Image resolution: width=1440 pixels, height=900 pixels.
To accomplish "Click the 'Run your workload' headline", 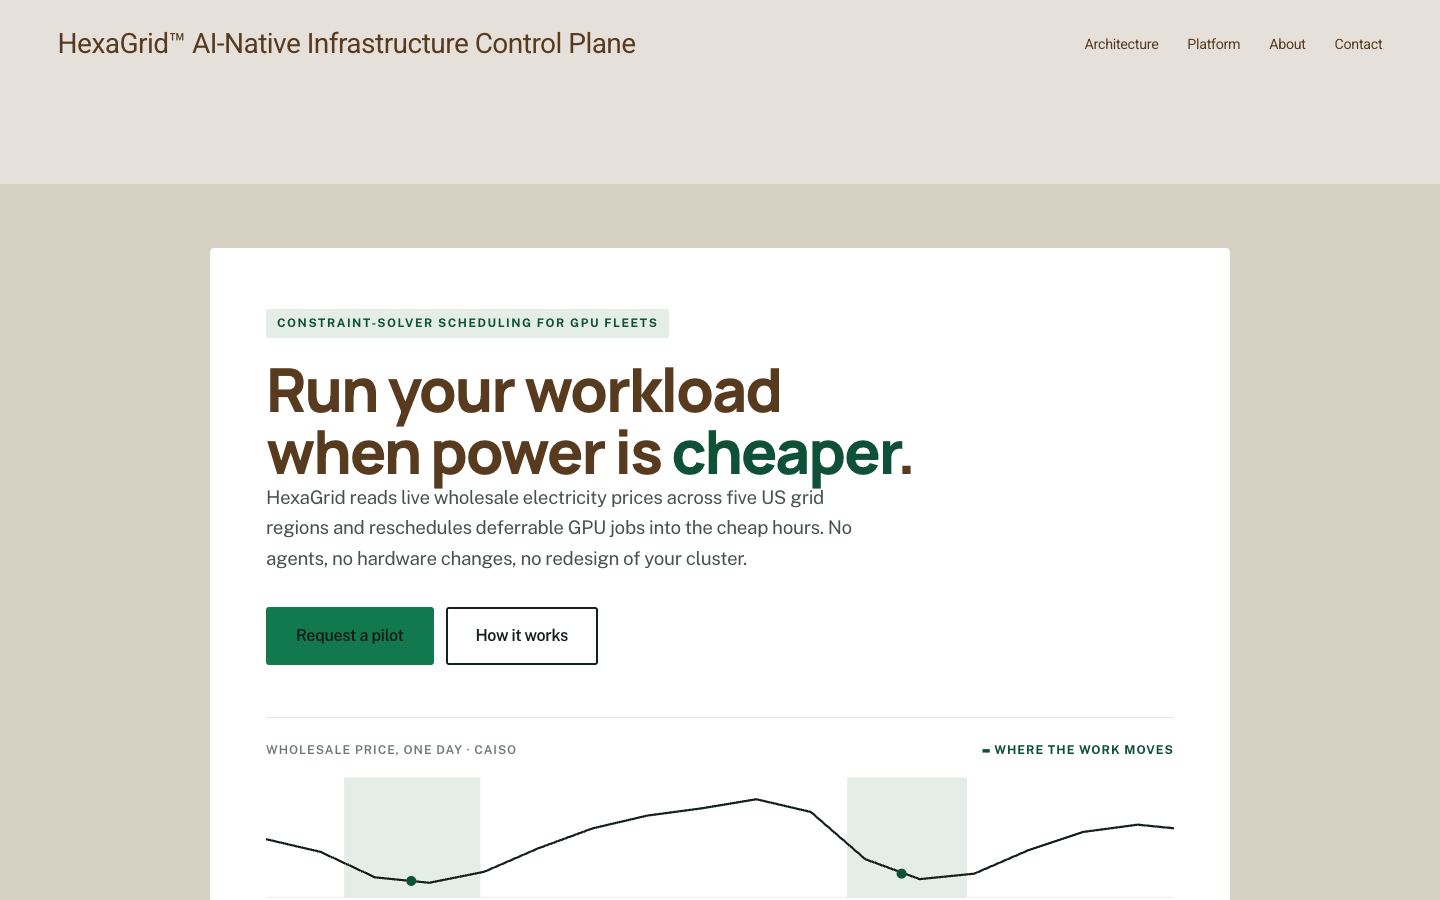I will click(590, 421).
